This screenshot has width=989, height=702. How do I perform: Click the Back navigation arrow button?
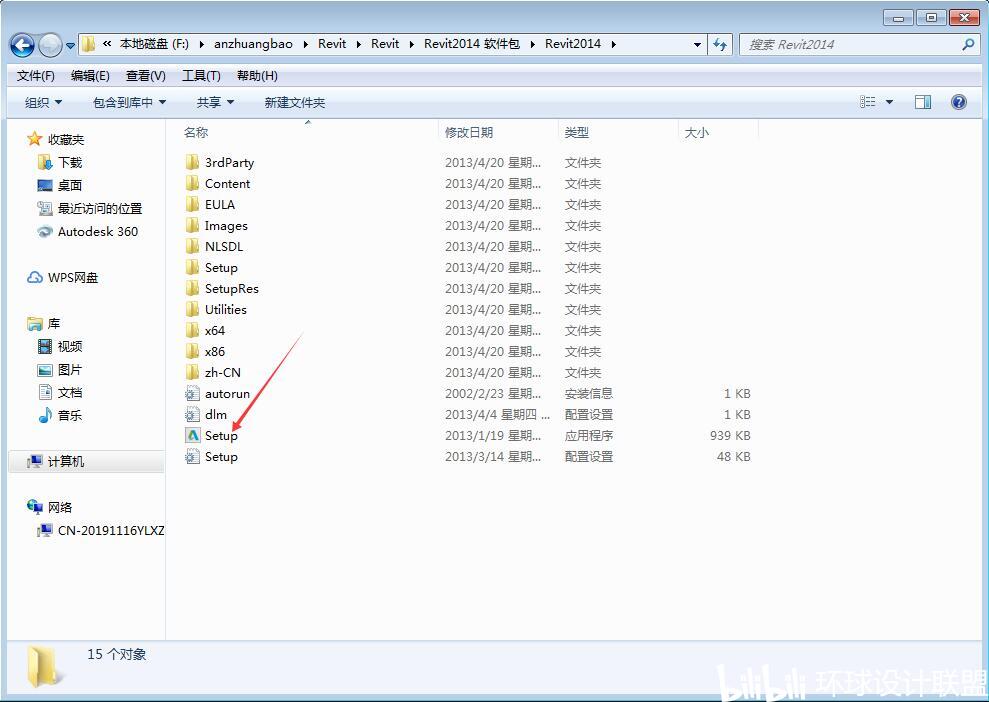tap(23, 45)
